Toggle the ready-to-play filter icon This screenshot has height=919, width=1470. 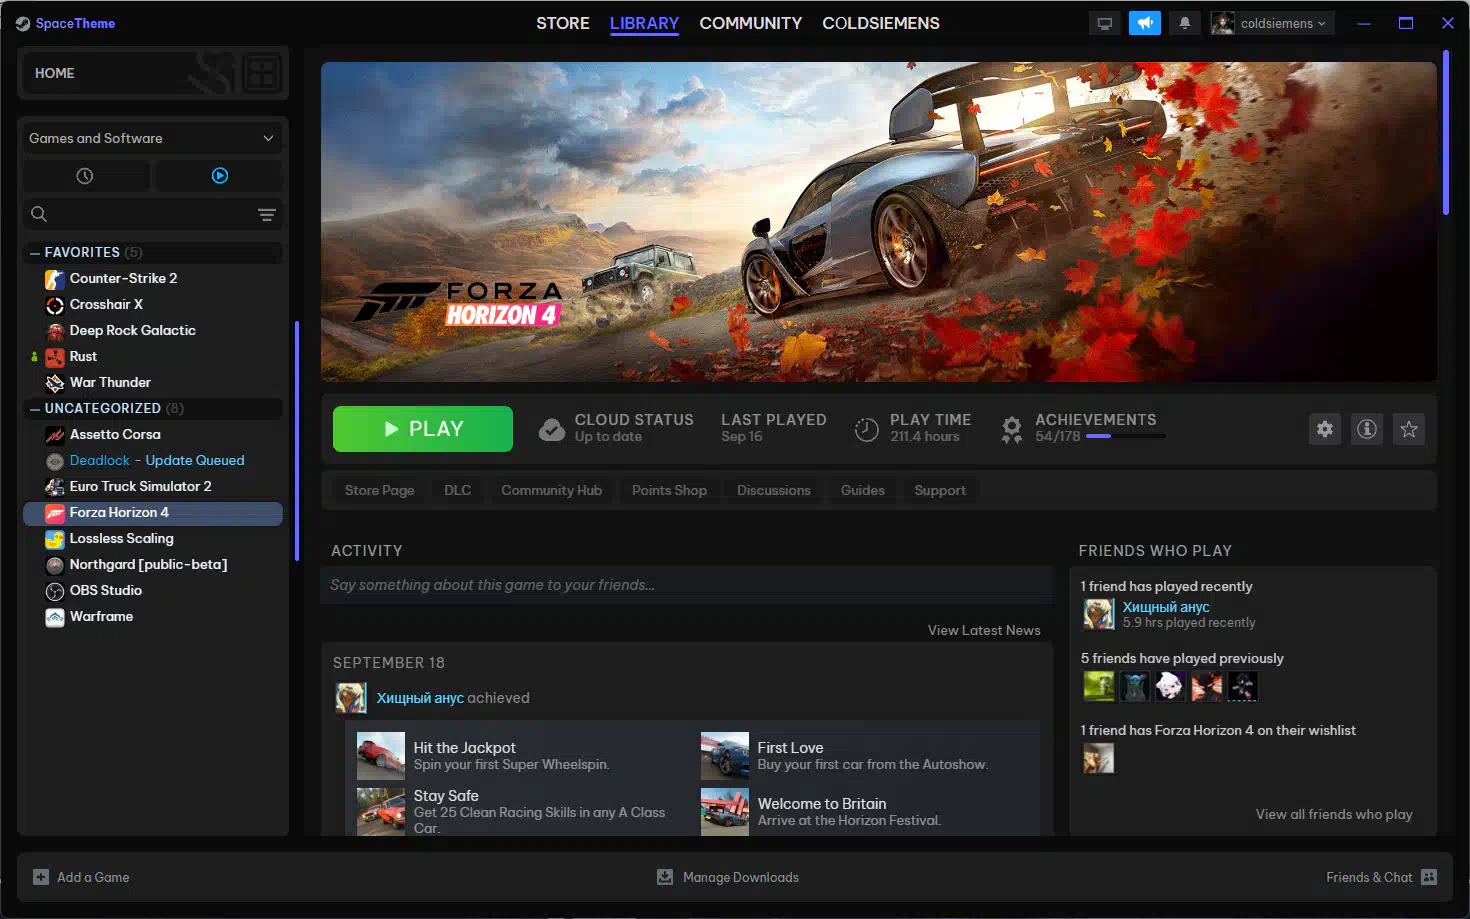click(220, 176)
